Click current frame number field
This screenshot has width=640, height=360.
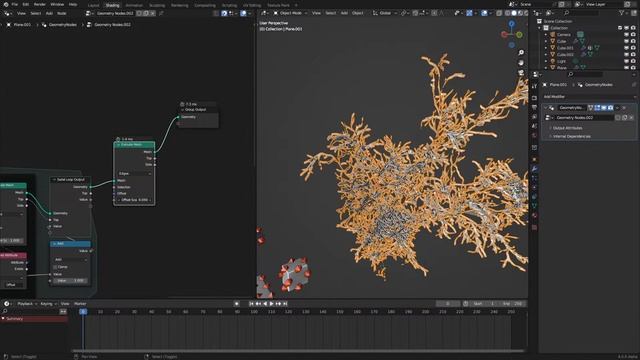pos(448,304)
